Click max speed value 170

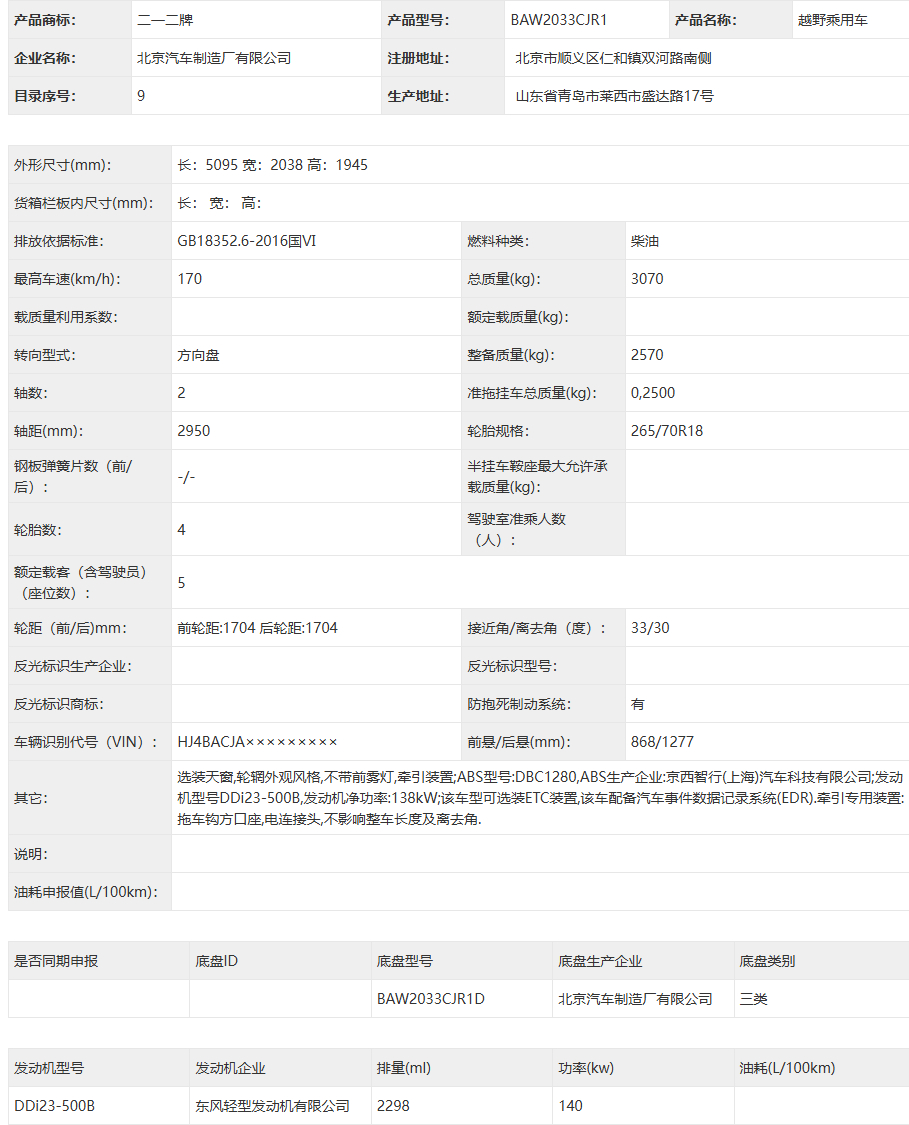(x=189, y=279)
